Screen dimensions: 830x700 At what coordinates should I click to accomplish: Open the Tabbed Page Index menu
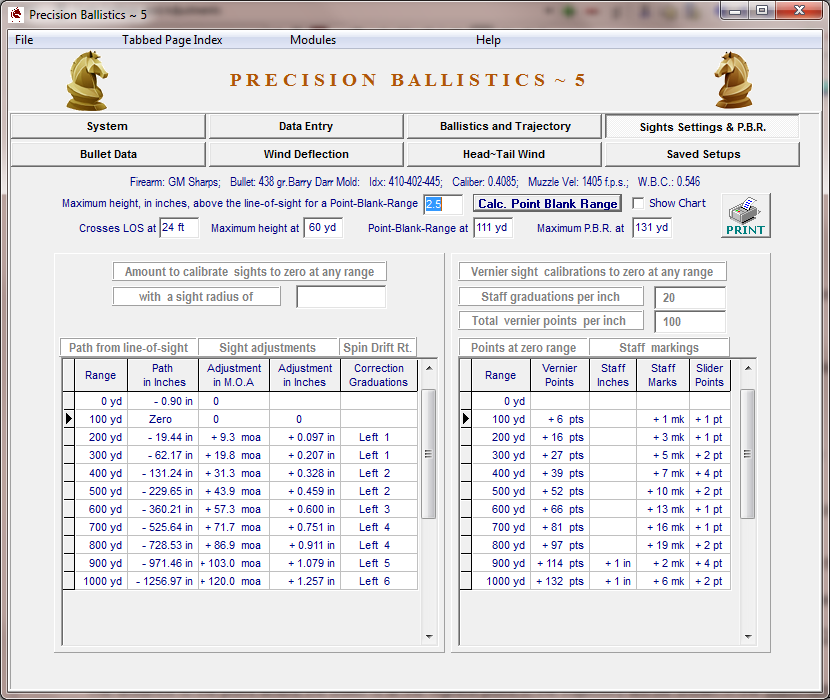coord(172,40)
